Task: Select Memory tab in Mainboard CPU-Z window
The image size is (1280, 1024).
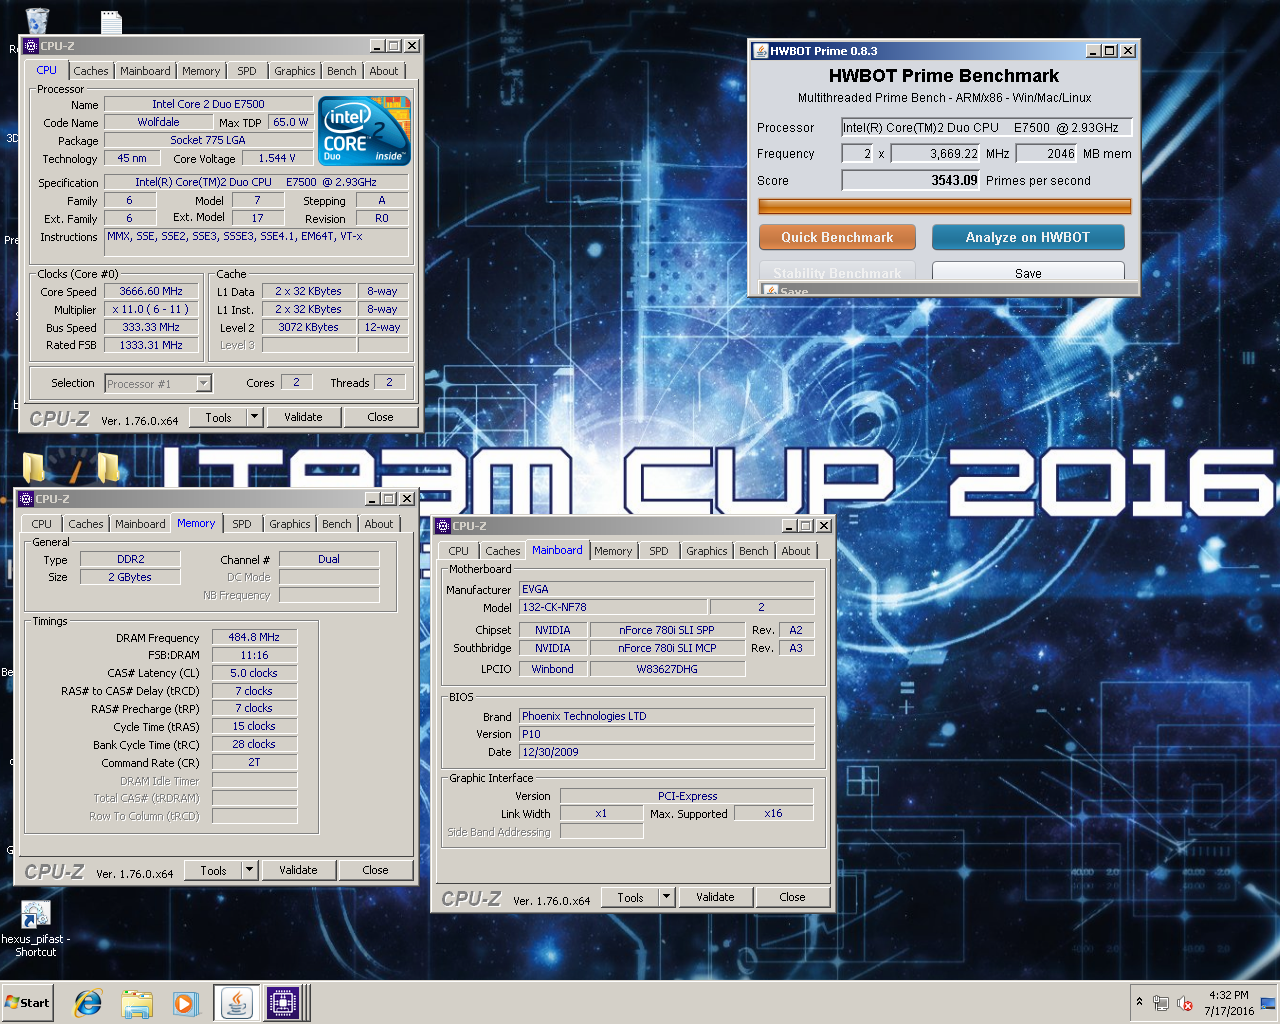Action: [613, 551]
